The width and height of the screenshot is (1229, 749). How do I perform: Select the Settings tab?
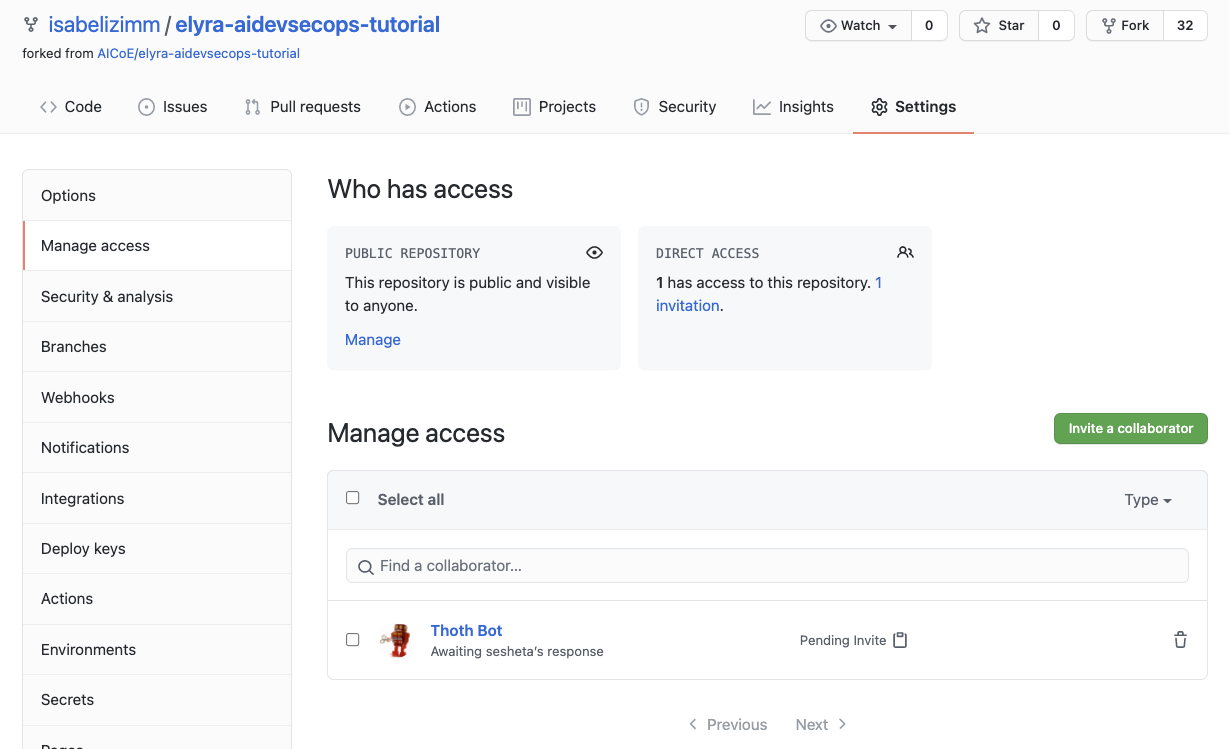pos(913,107)
